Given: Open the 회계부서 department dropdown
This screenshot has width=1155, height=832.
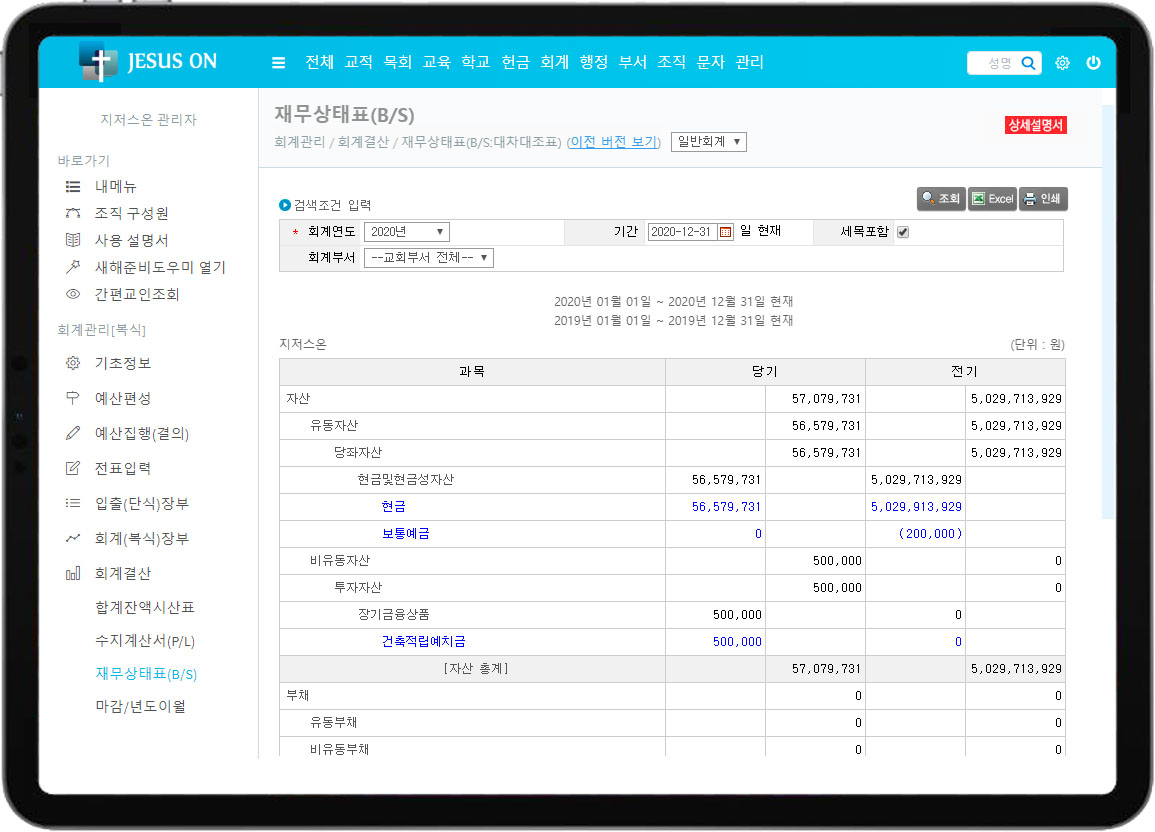Looking at the screenshot, I should [428, 258].
